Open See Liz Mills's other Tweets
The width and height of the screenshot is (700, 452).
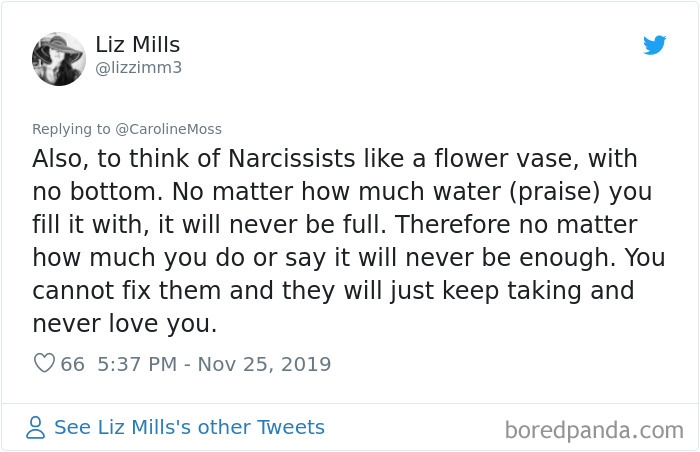coord(189,428)
